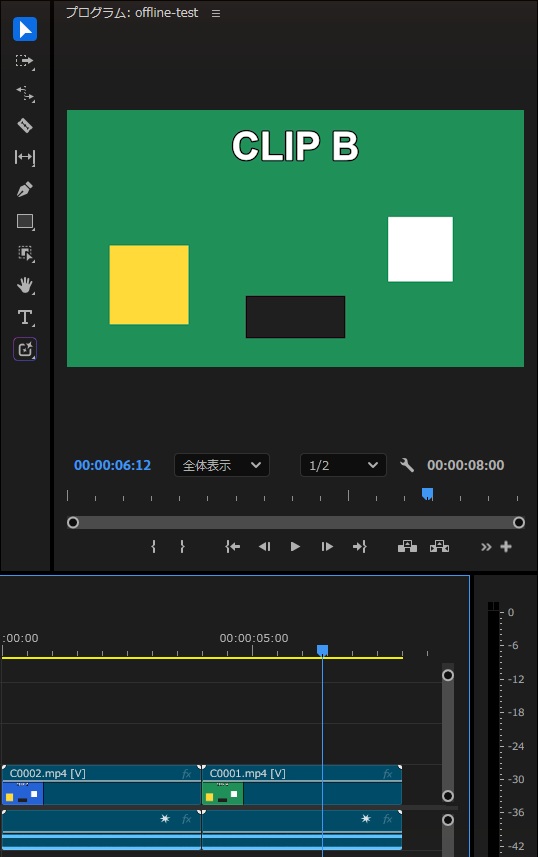Click the black rectangle in program preview
Screen dimensions: 538x857
(x=295, y=317)
